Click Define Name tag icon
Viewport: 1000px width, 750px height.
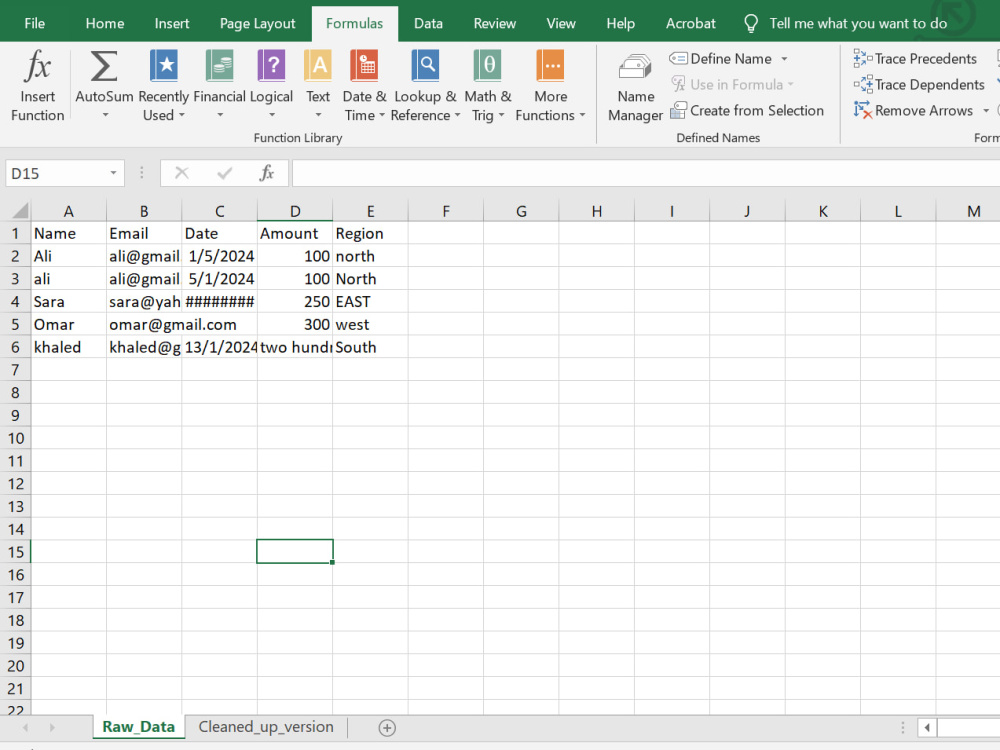pos(678,59)
